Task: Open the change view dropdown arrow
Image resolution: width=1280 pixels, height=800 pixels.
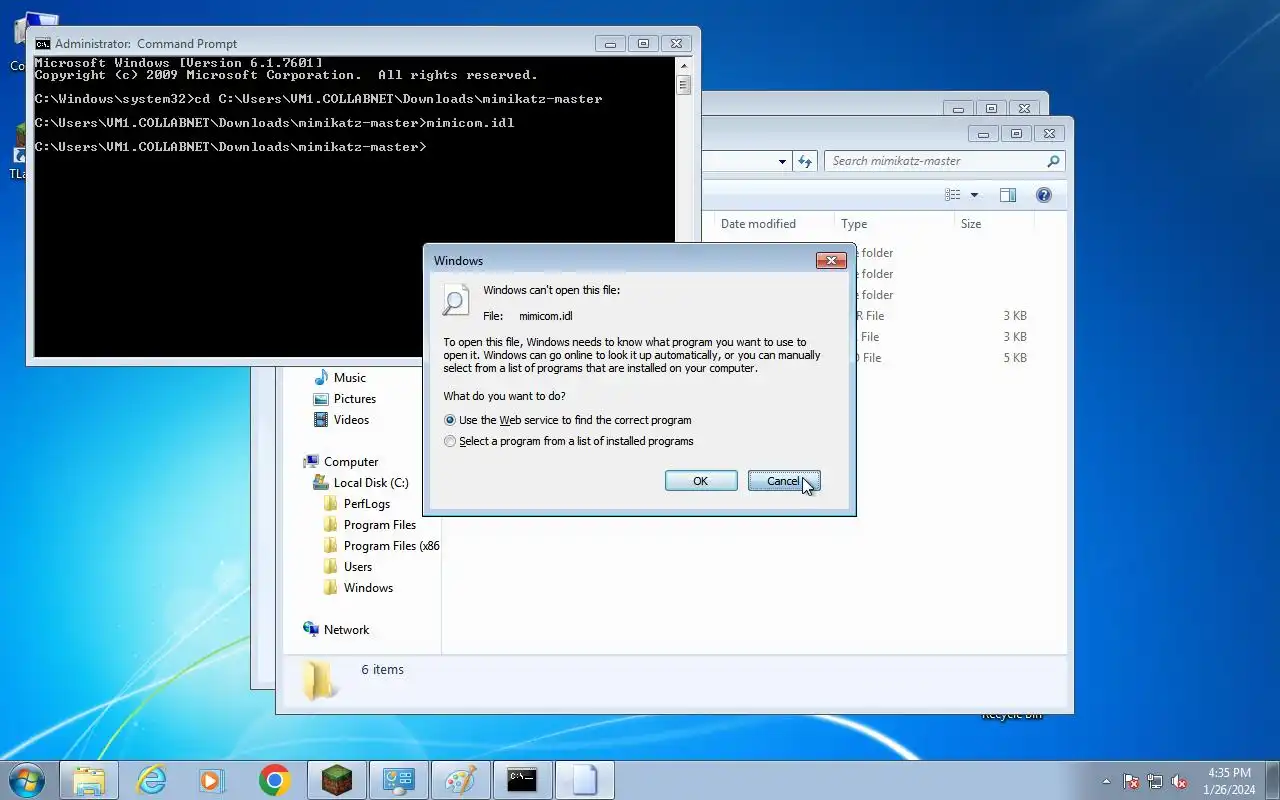Action: coord(974,195)
